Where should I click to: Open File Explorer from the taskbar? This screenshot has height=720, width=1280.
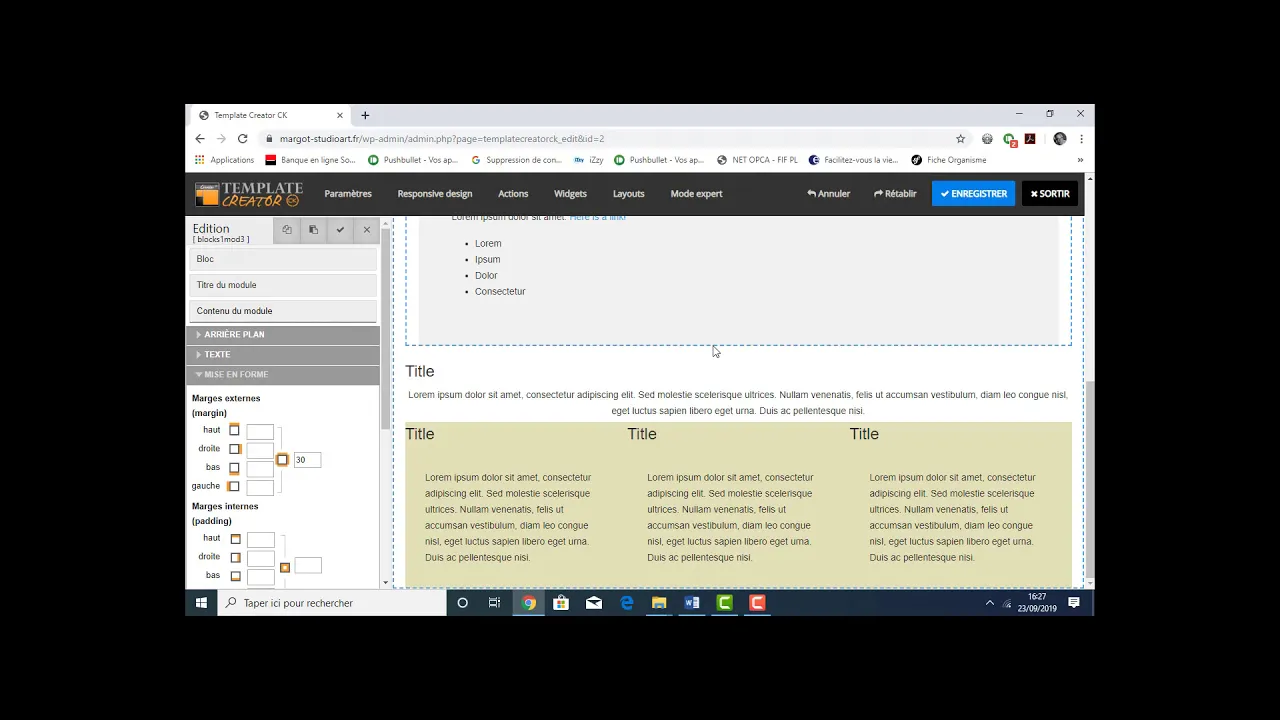[x=659, y=603]
